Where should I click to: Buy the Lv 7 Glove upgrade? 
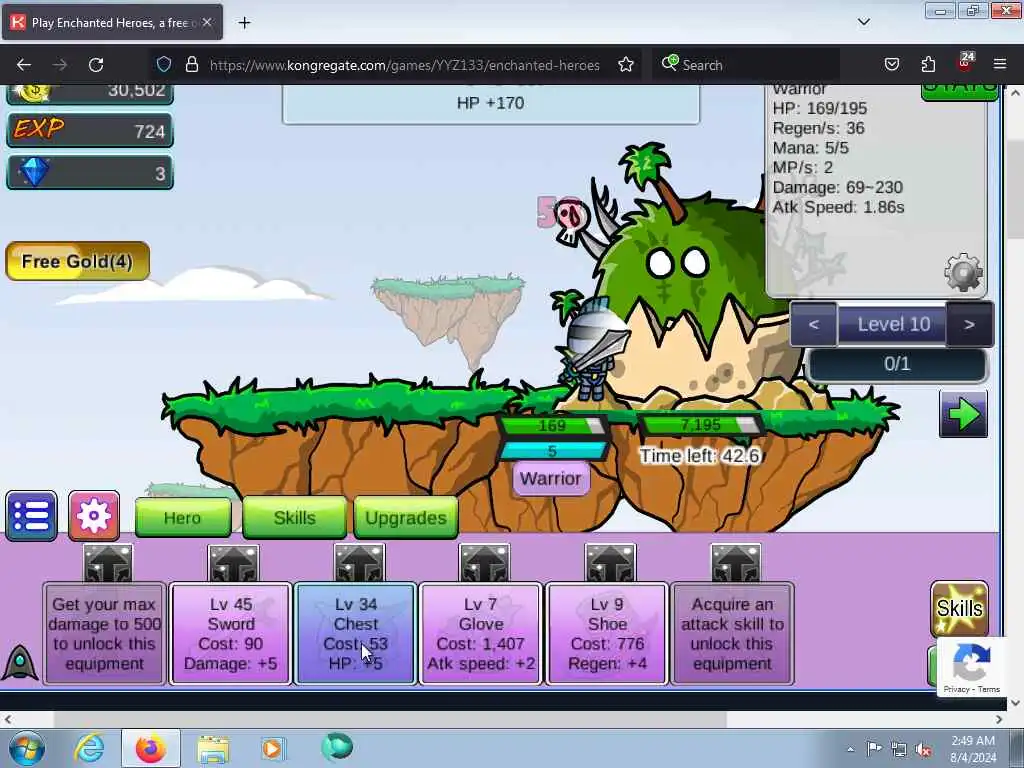click(481, 633)
